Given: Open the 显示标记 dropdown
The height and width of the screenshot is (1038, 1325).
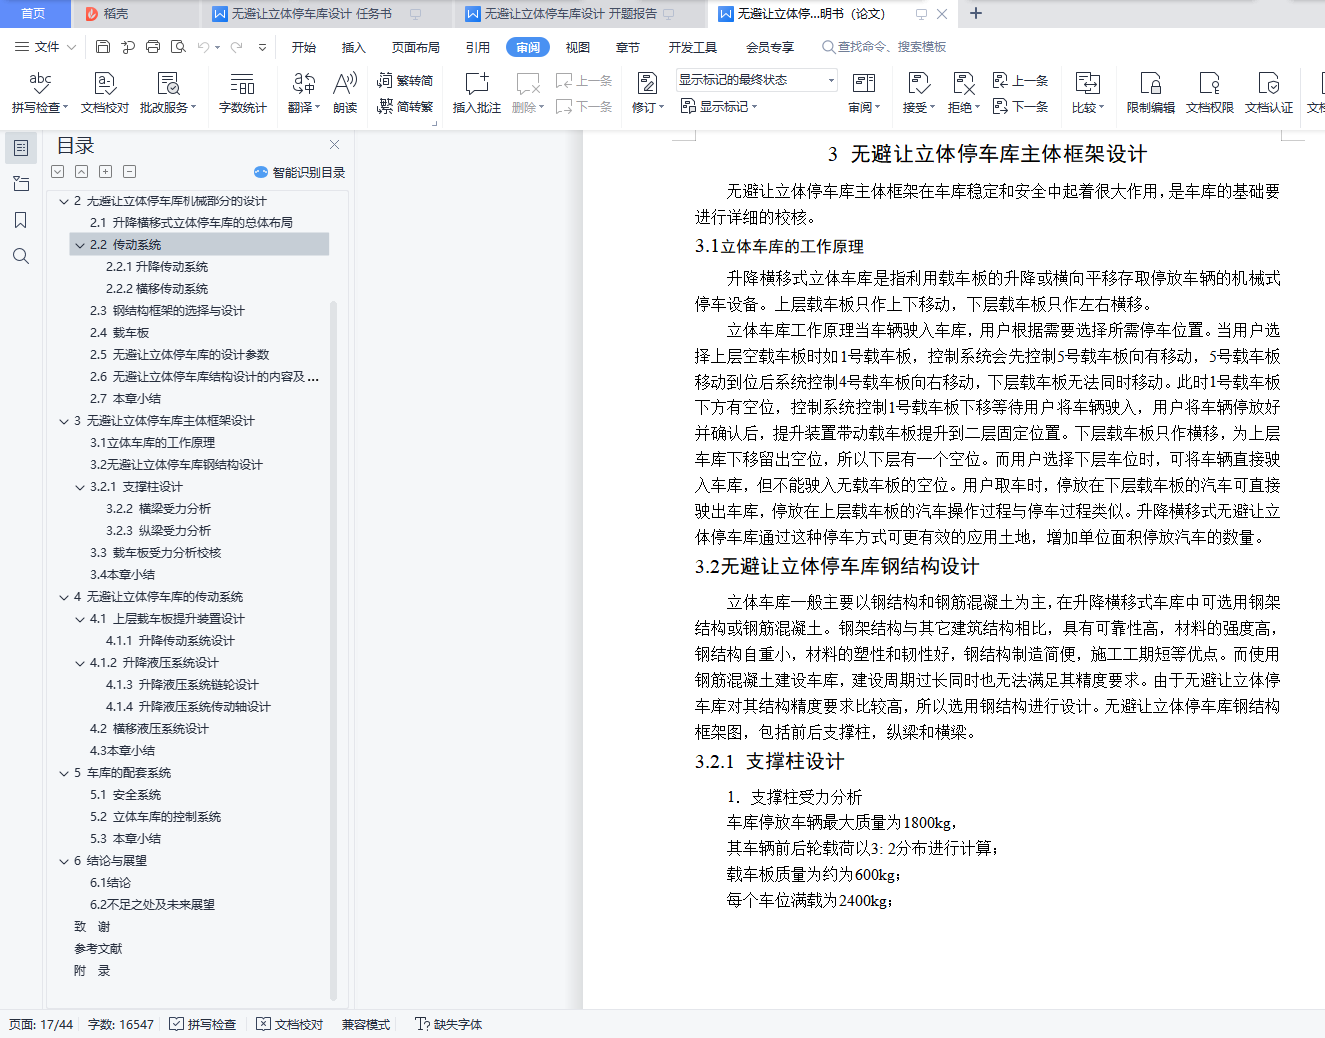Looking at the screenshot, I should pos(720,106).
